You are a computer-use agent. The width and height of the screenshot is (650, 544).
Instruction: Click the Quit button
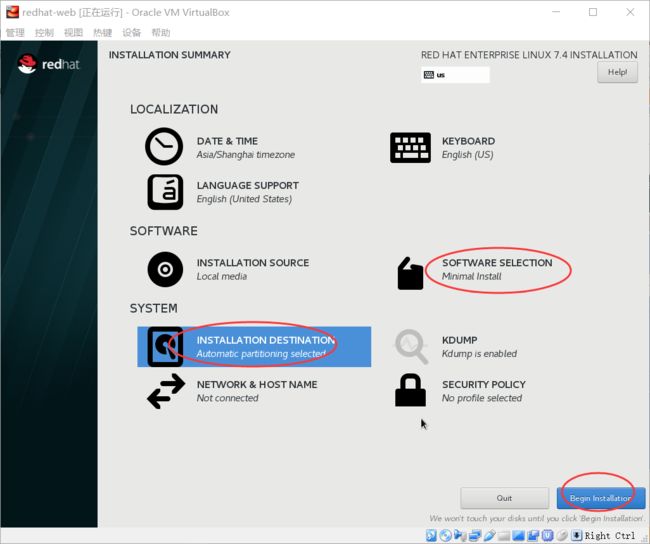(504, 498)
